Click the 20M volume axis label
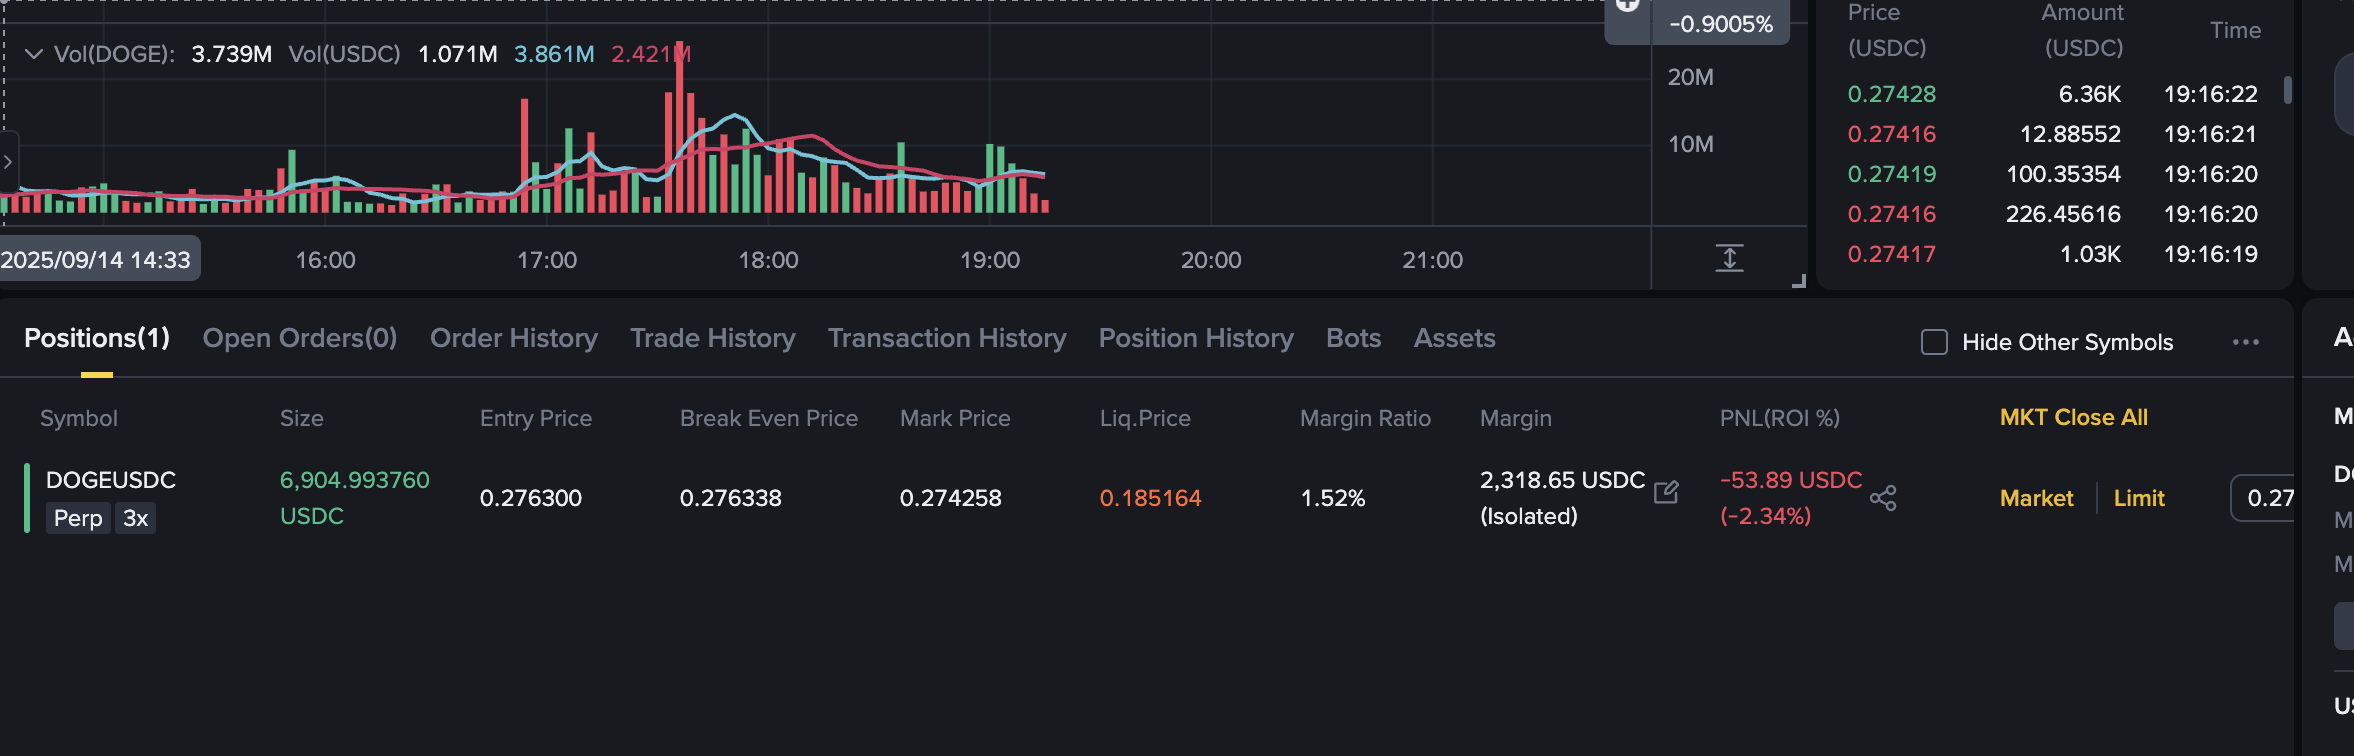Viewport: 2354px width, 756px height. (1691, 77)
